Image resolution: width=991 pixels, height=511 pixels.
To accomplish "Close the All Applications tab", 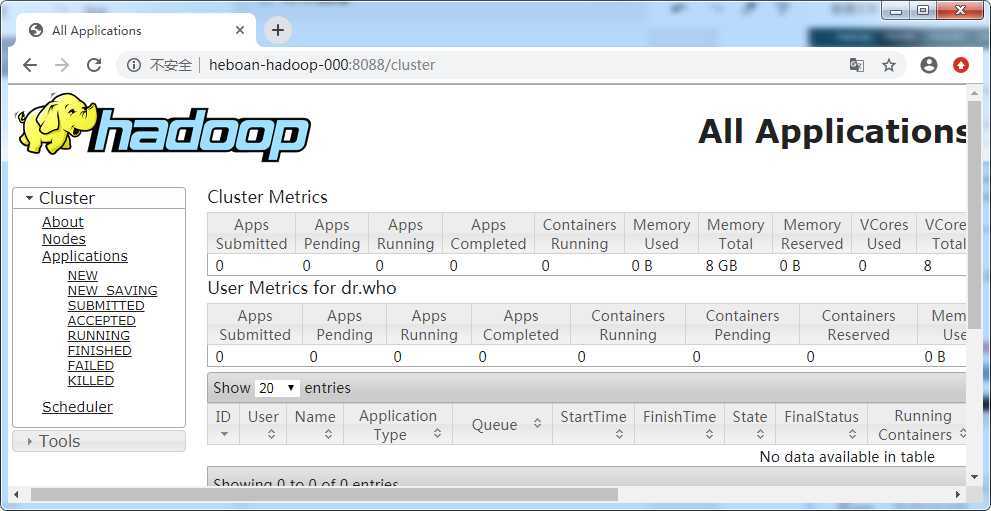I will pos(240,30).
